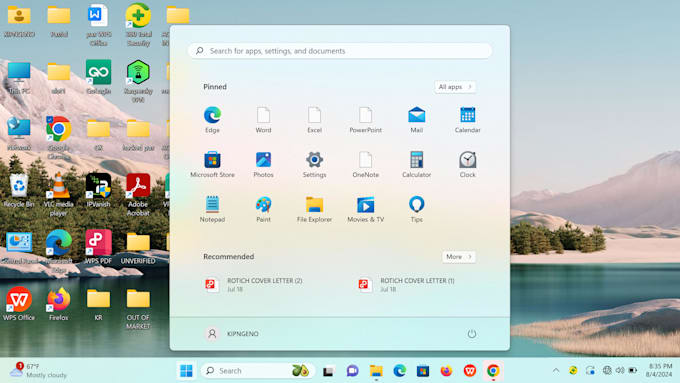The image size is (680, 383).
Task: Open Firefox from the taskbar
Action: tap(446, 371)
